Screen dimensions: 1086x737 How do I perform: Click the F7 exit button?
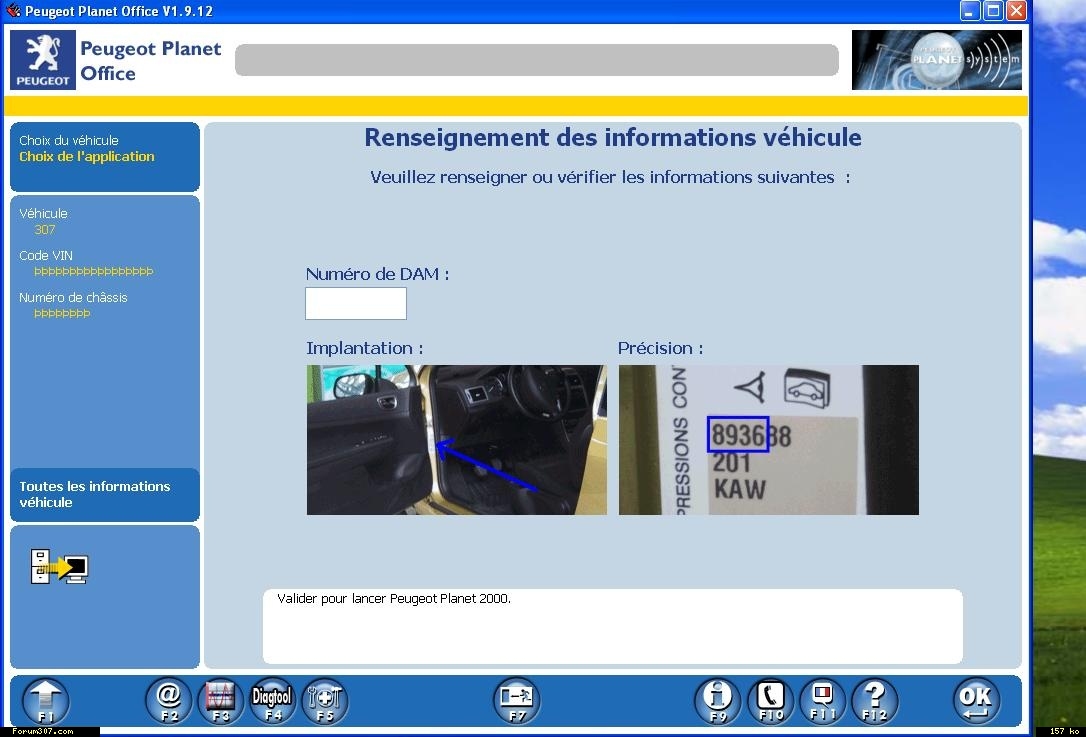[x=516, y=701]
